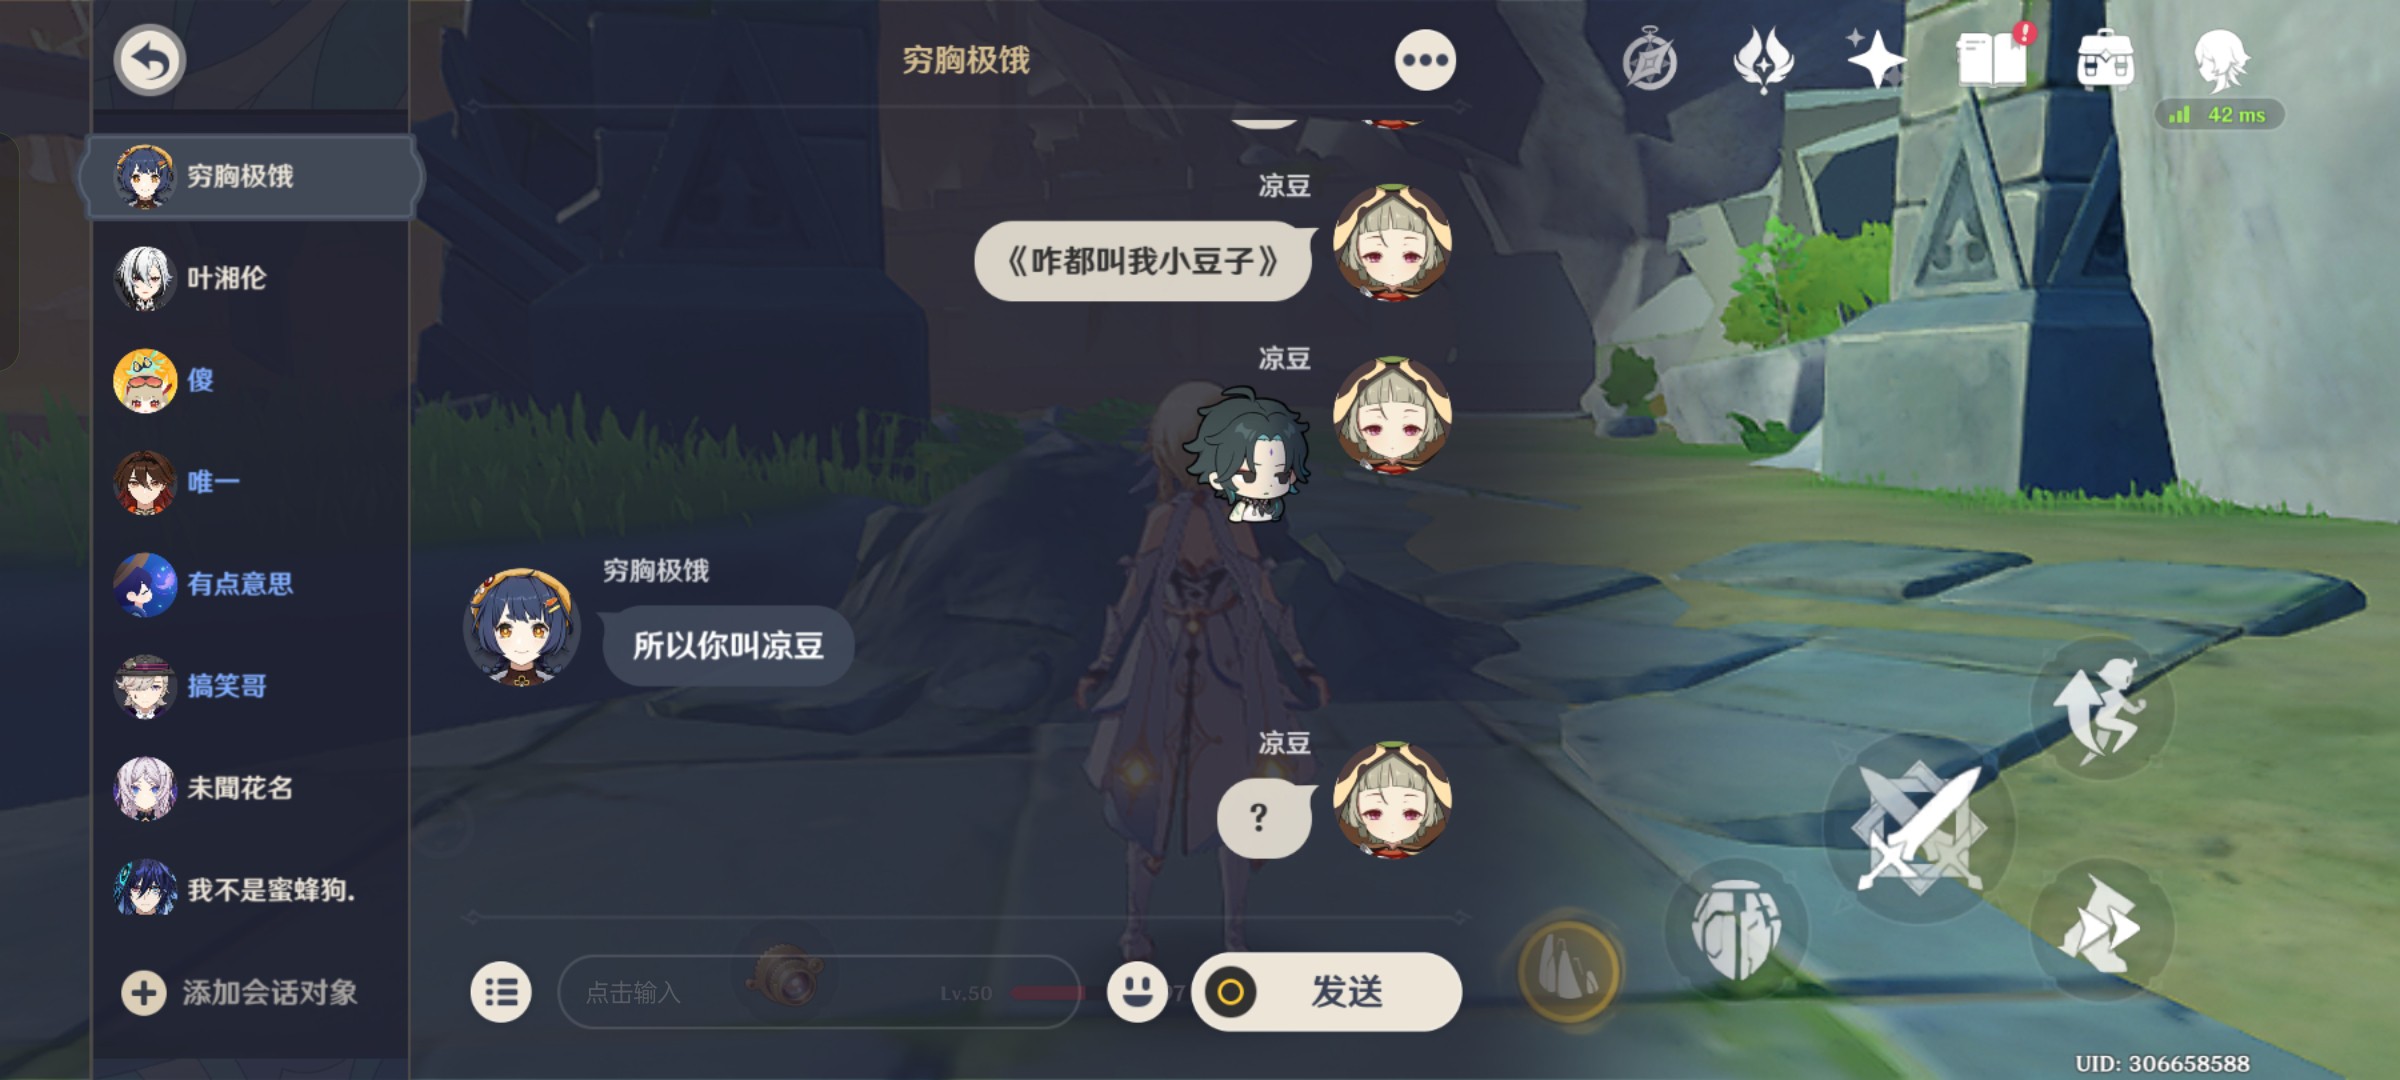This screenshot has width=2400, height=1080.
Task: Tap the sword attack button
Action: click(x=1918, y=828)
